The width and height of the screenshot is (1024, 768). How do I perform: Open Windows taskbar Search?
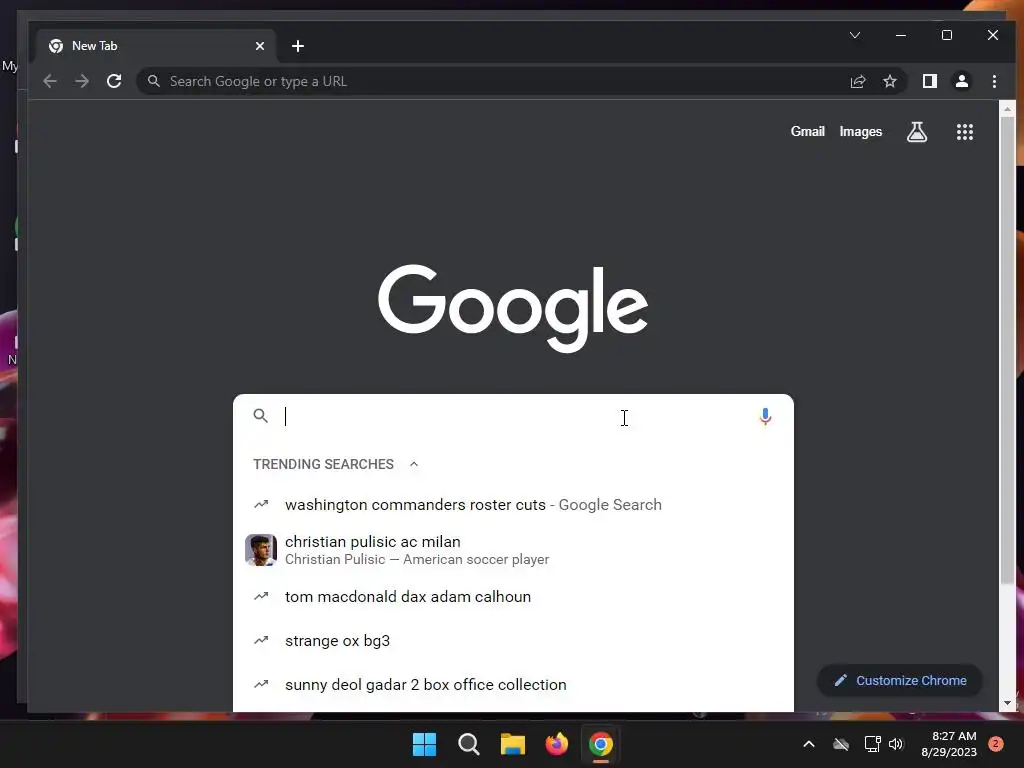468,744
